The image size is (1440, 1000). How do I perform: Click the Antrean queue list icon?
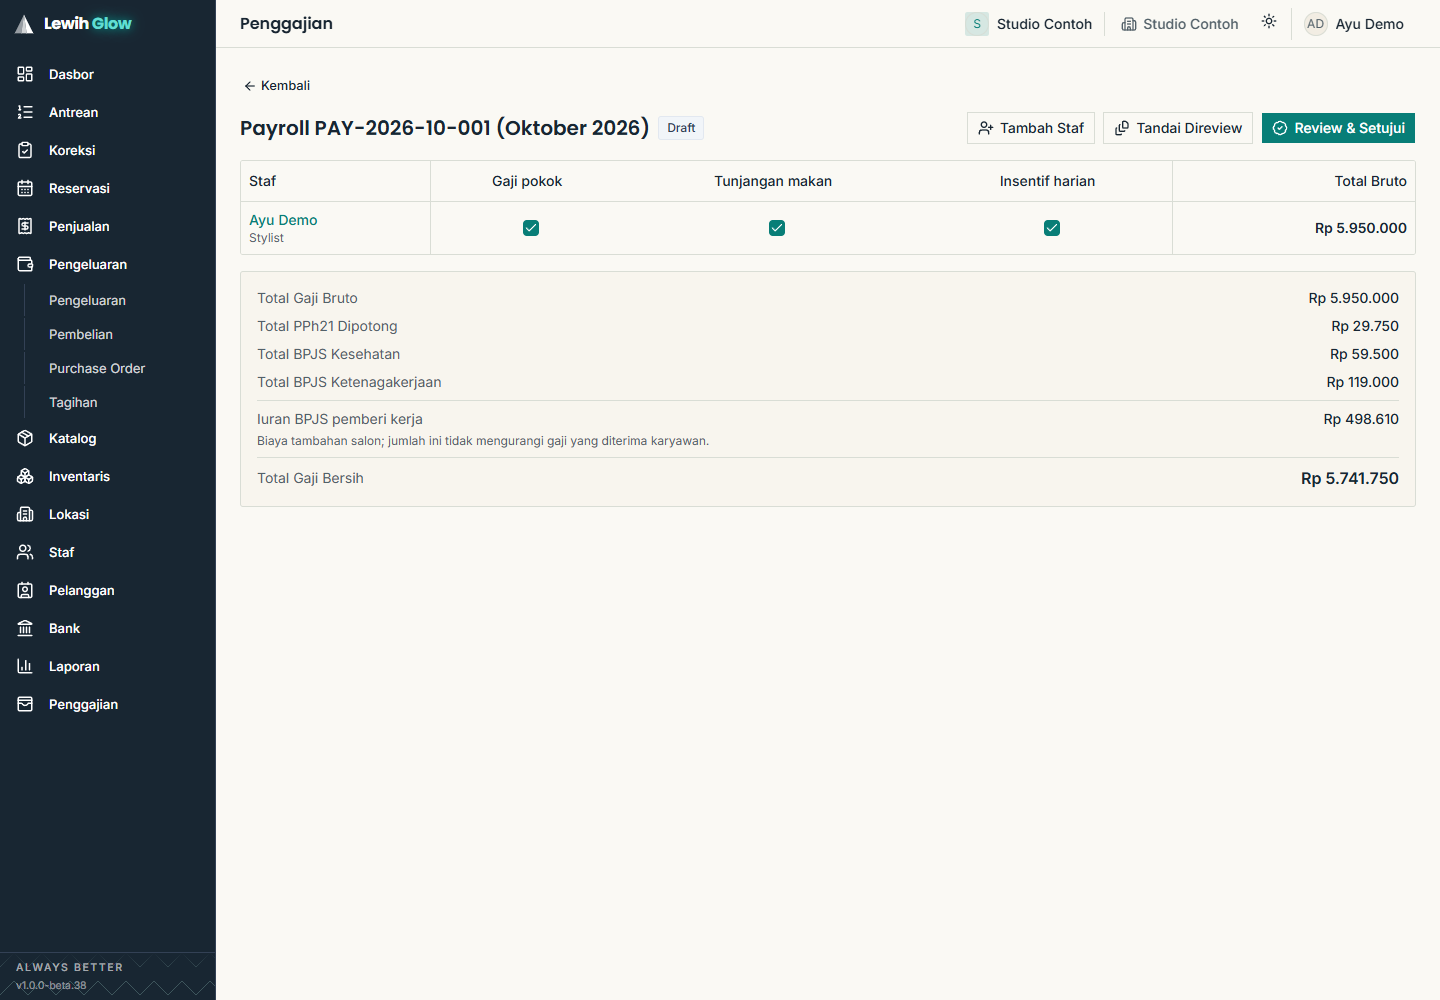25,112
